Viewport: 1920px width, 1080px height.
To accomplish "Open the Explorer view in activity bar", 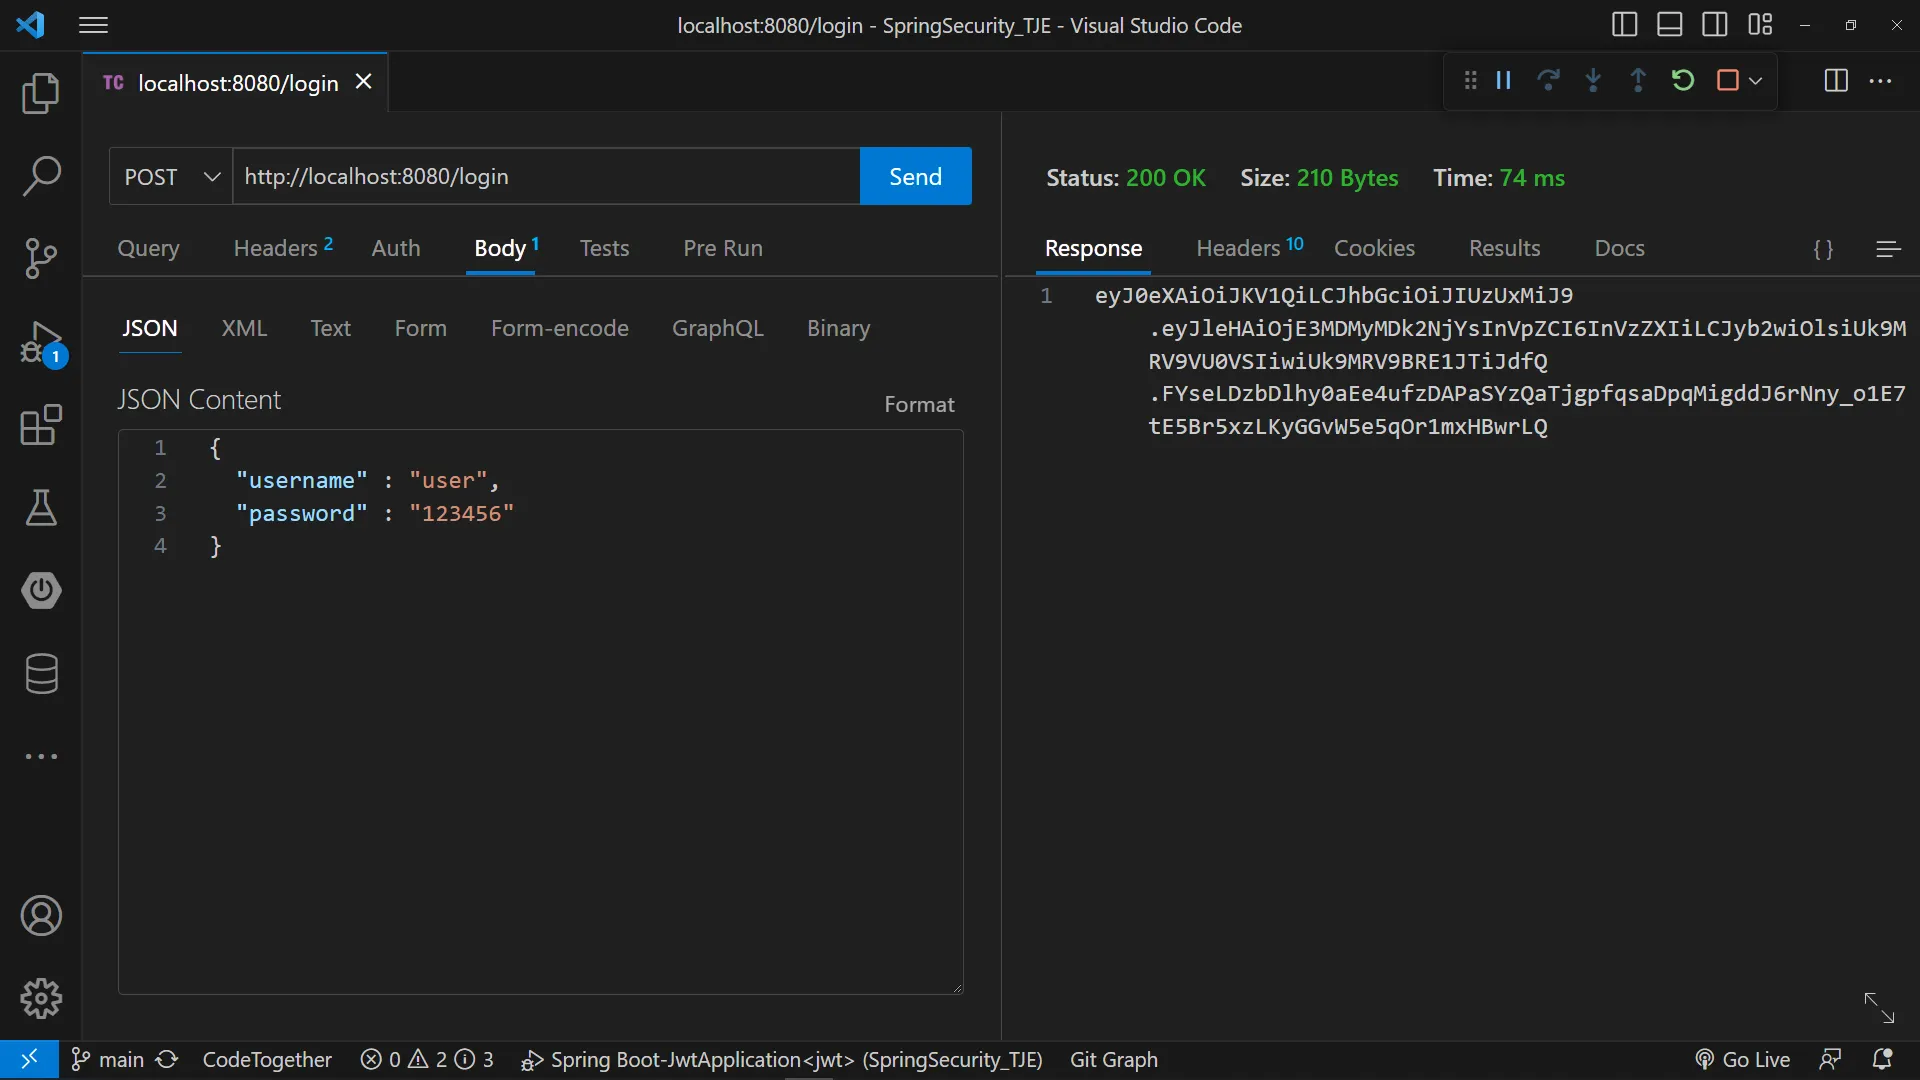I will (x=41, y=94).
